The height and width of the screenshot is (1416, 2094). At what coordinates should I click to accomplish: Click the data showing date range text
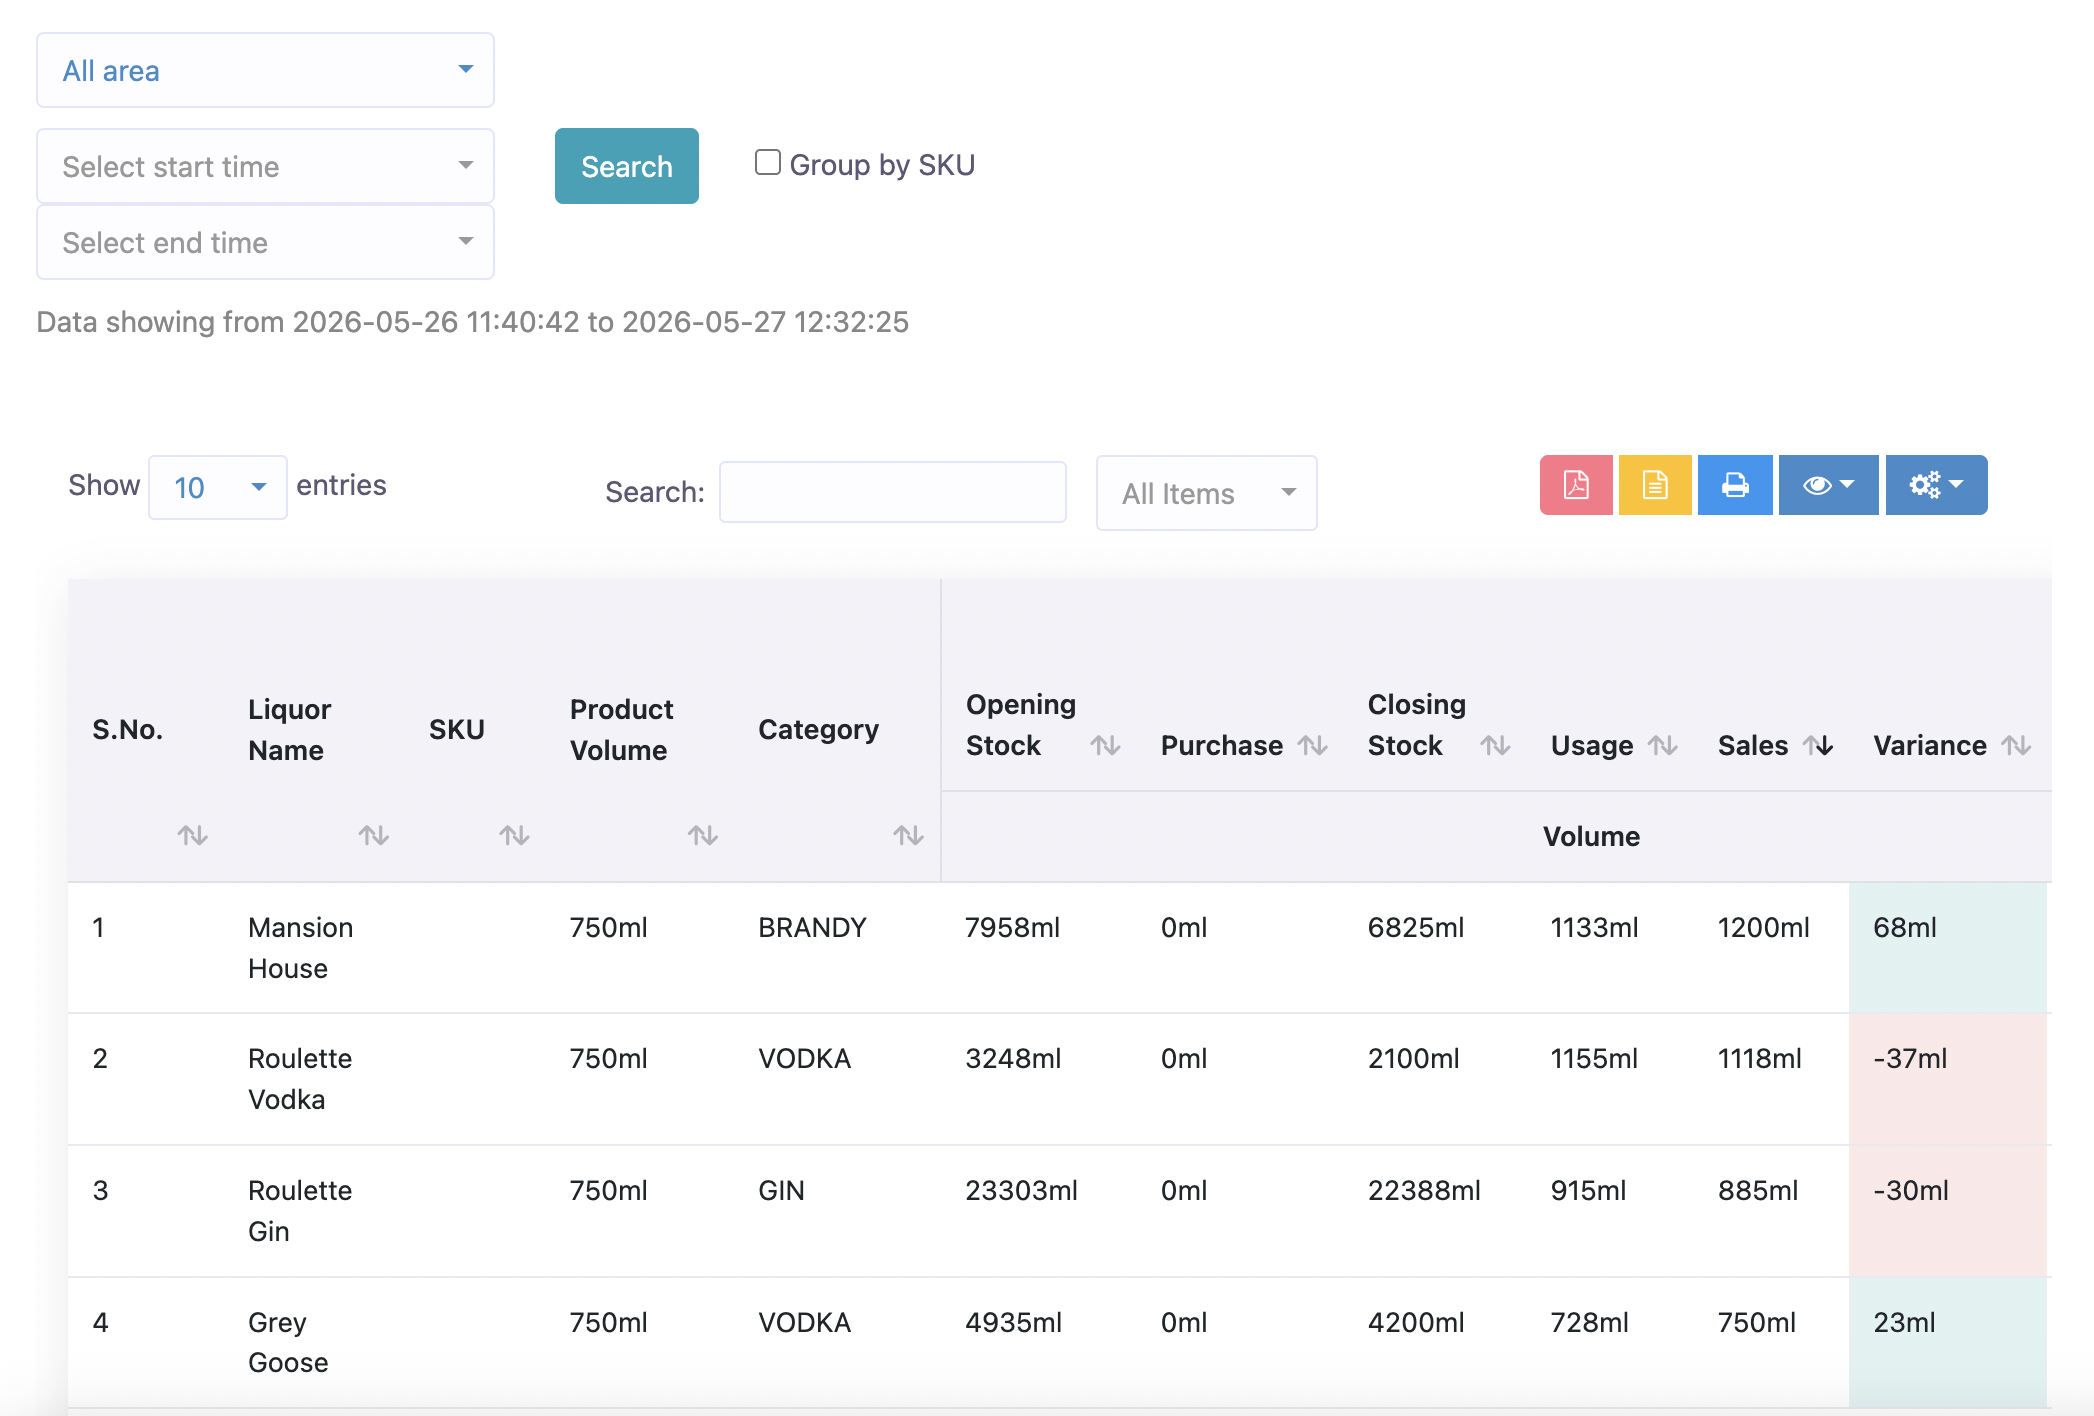pos(473,322)
